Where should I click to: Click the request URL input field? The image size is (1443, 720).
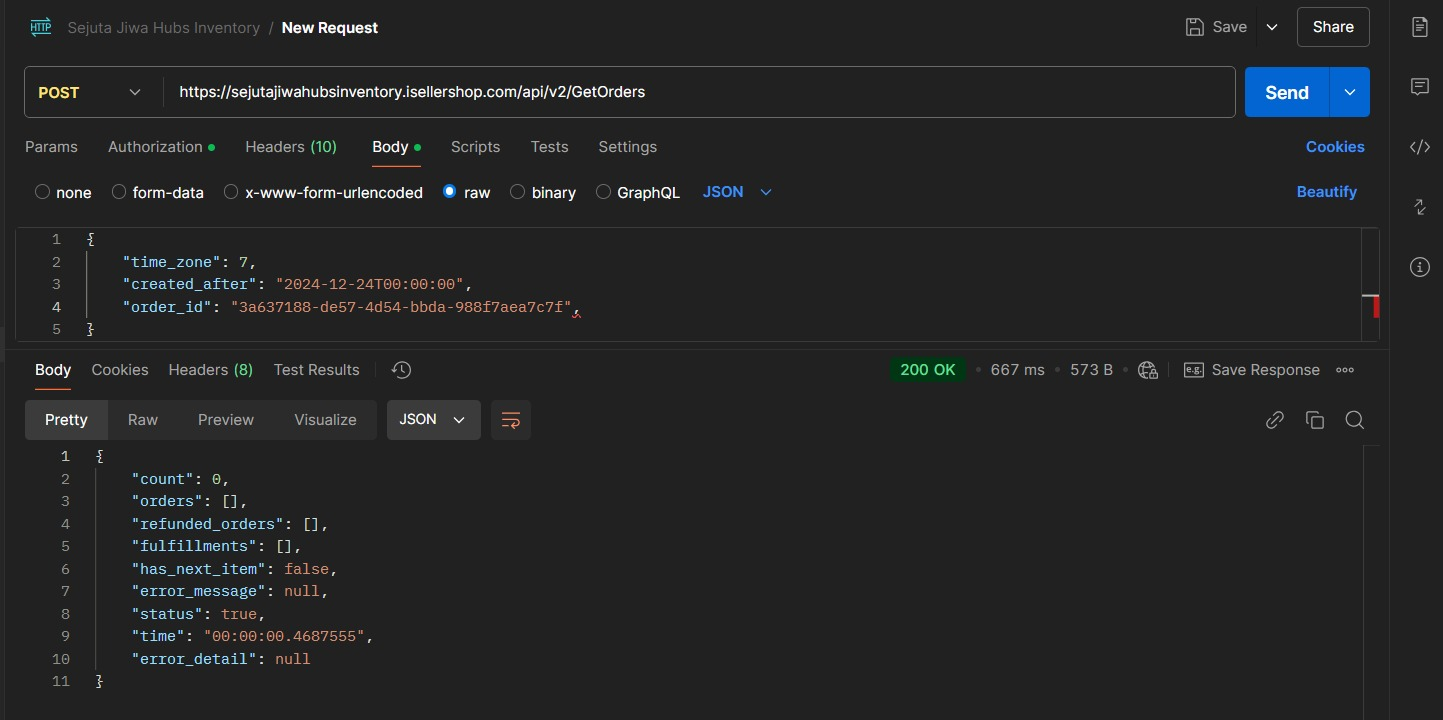(x=700, y=92)
